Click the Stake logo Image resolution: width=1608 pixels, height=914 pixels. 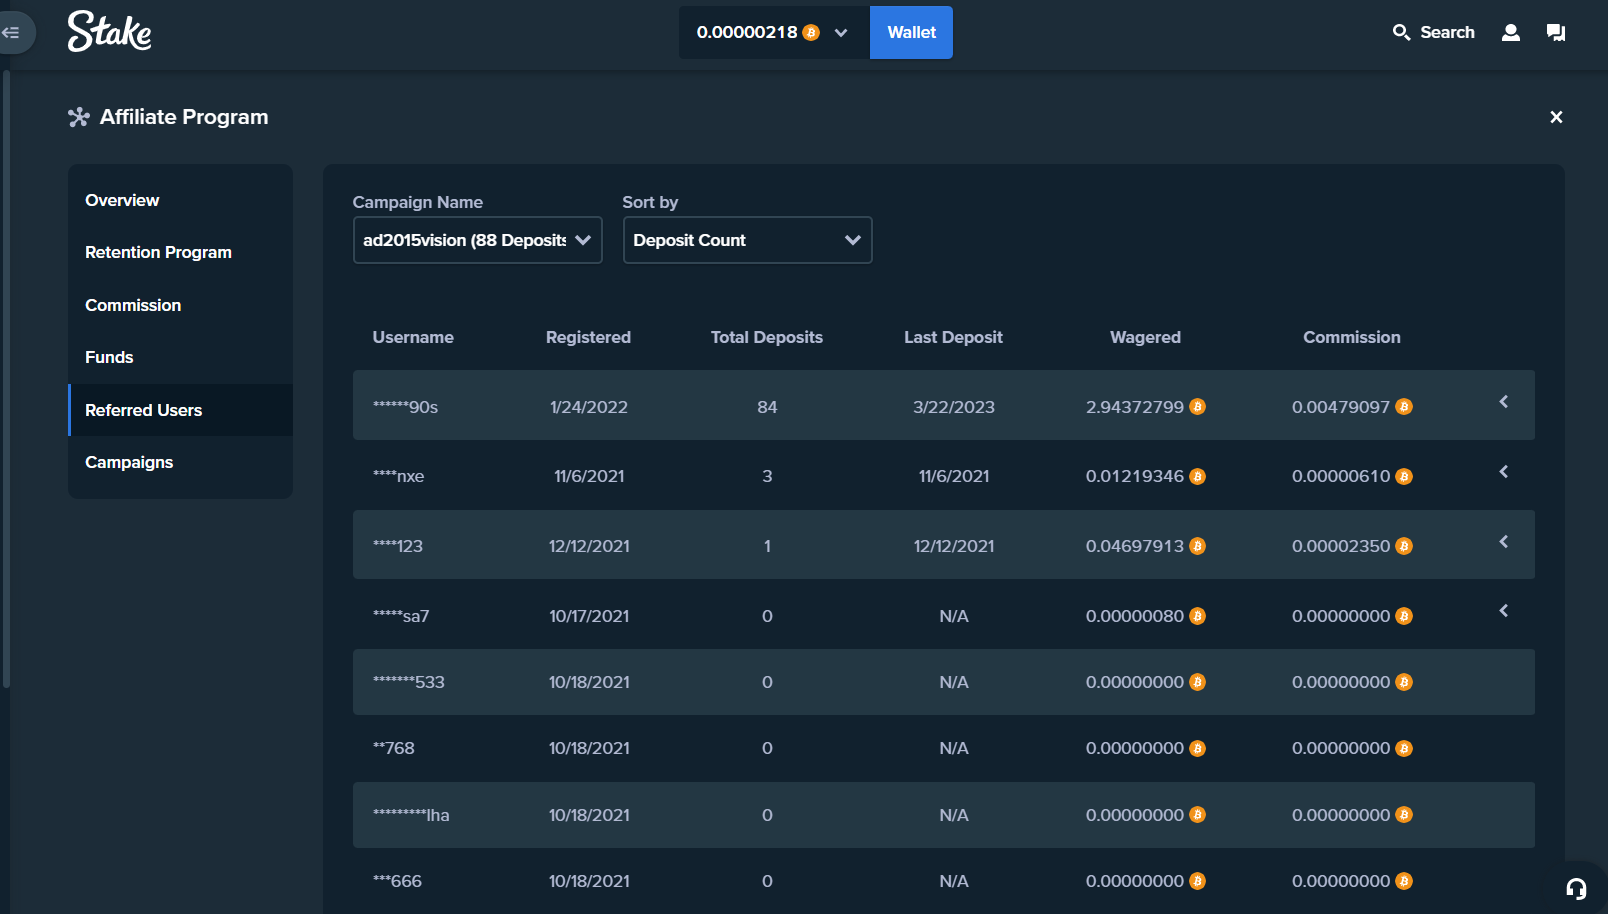(x=109, y=32)
